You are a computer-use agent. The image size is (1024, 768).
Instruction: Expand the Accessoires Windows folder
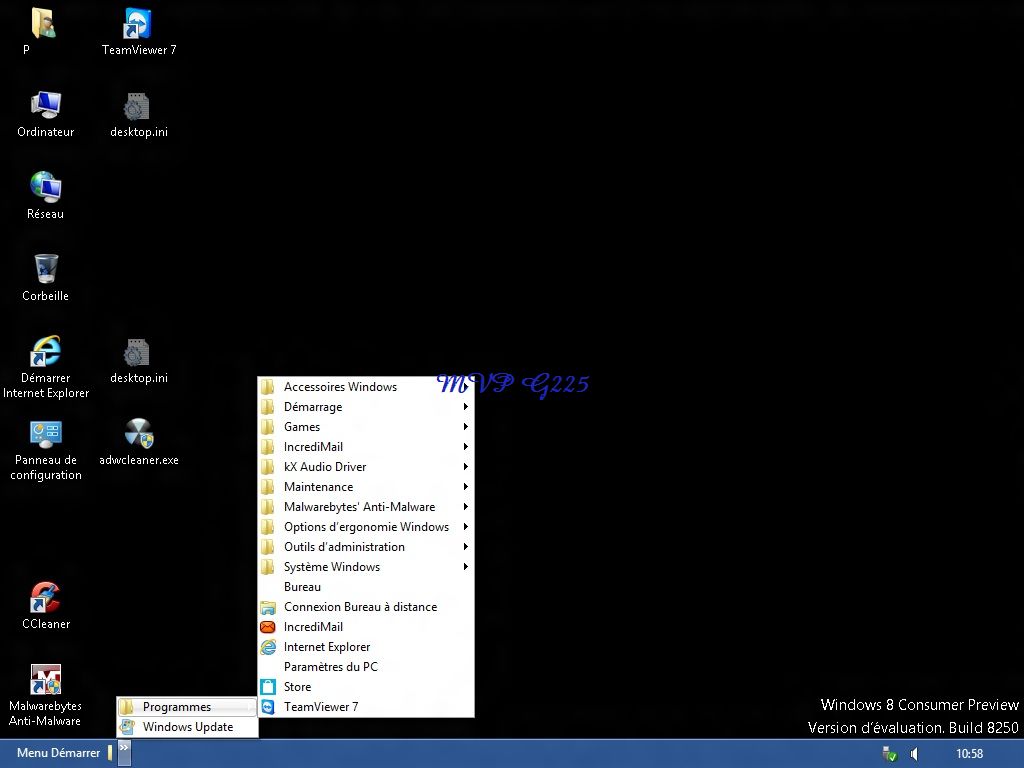pos(340,387)
